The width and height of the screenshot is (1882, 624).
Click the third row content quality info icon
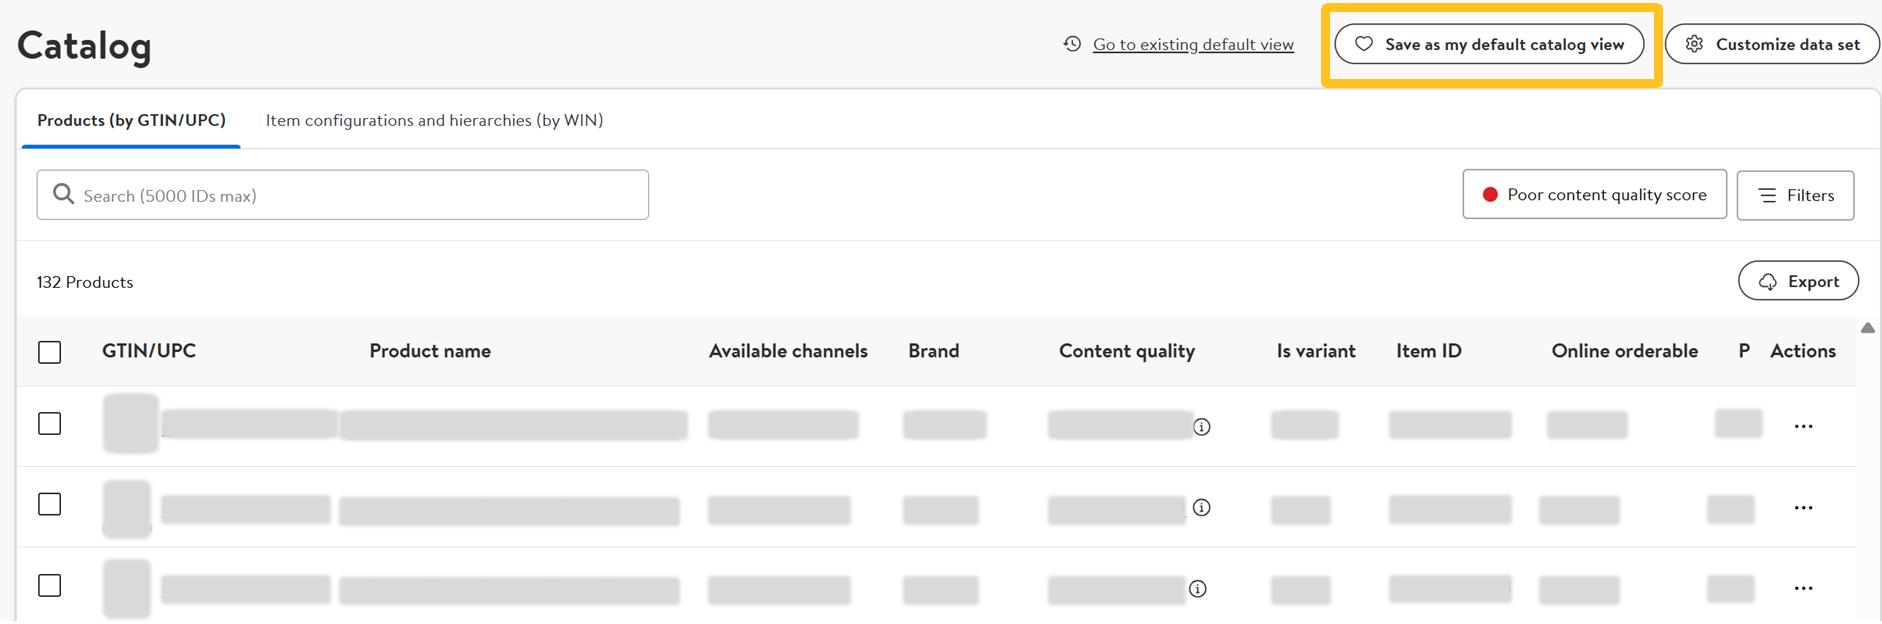(x=1198, y=589)
